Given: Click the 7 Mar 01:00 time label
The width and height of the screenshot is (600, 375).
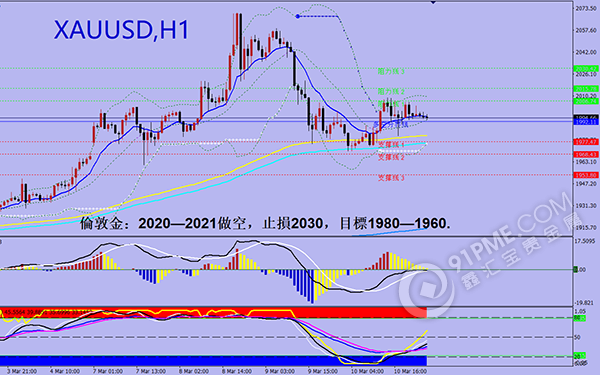Looking at the screenshot, I should point(108,371).
